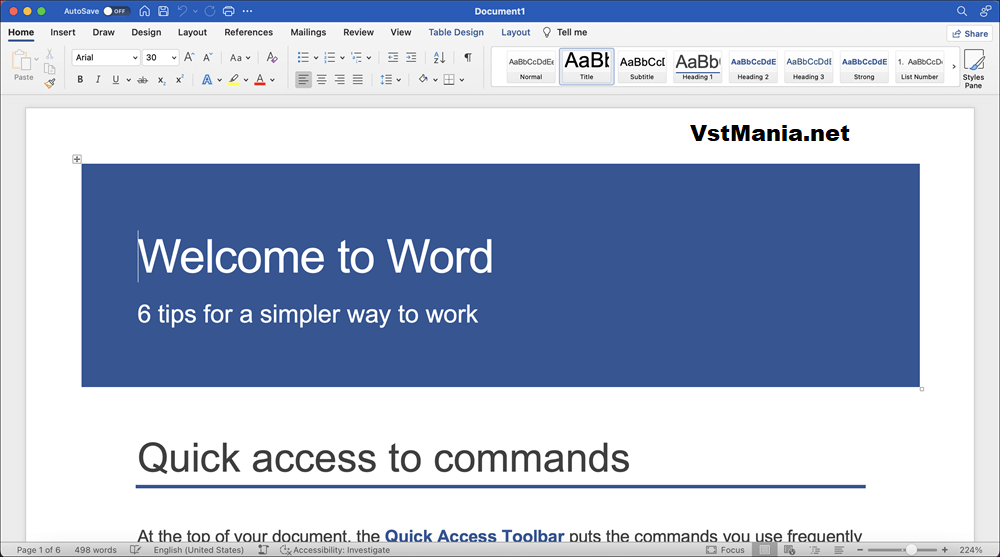The height and width of the screenshot is (557, 1000).
Task: Start a bulleted list
Action: click(303, 57)
